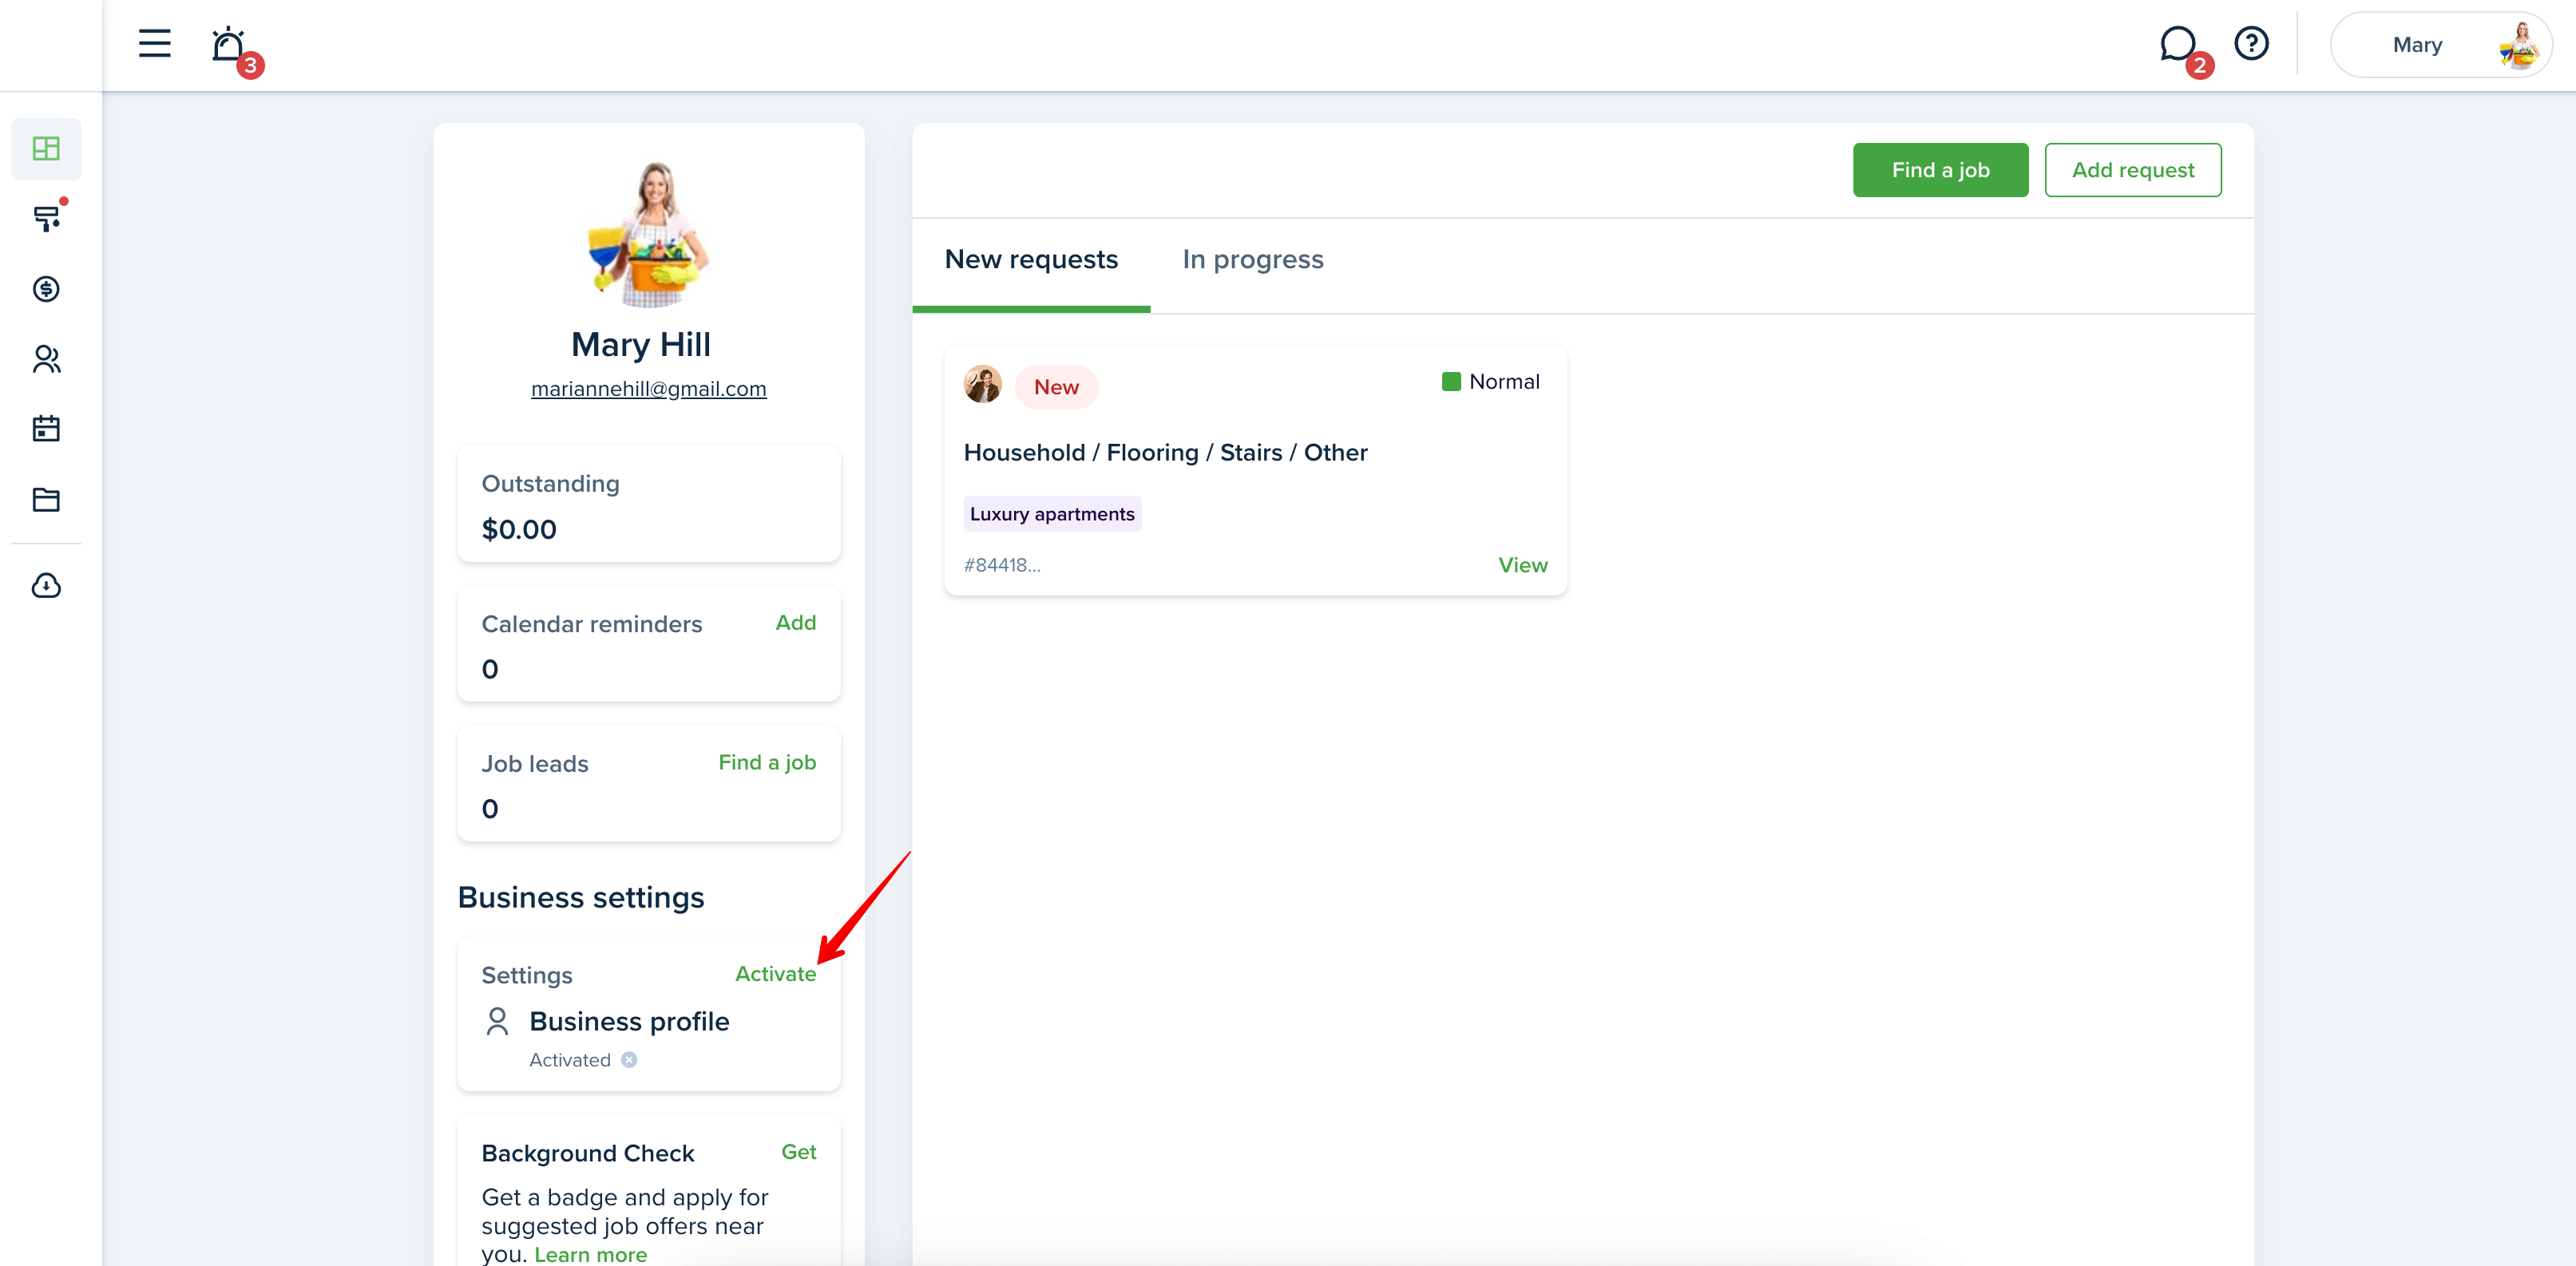Switch to the In progress tab
The height and width of the screenshot is (1266, 2576).
click(1252, 260)
